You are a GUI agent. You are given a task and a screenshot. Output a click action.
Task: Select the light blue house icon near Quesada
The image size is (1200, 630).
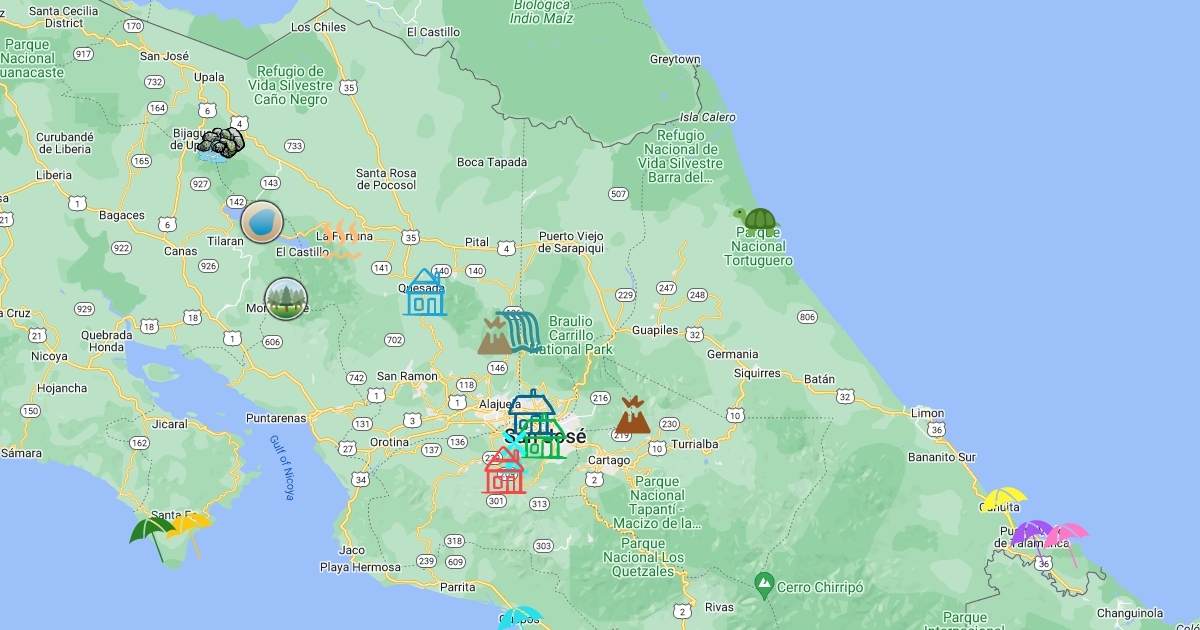tap(425, 292)
